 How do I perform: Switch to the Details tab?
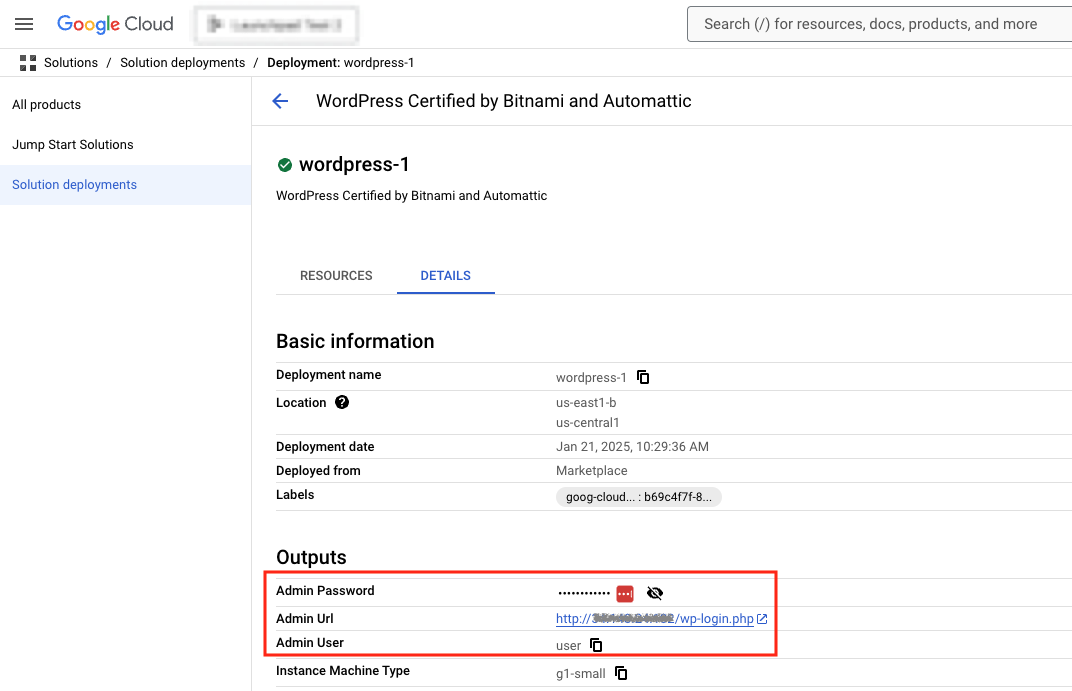[x=446, y=275]
